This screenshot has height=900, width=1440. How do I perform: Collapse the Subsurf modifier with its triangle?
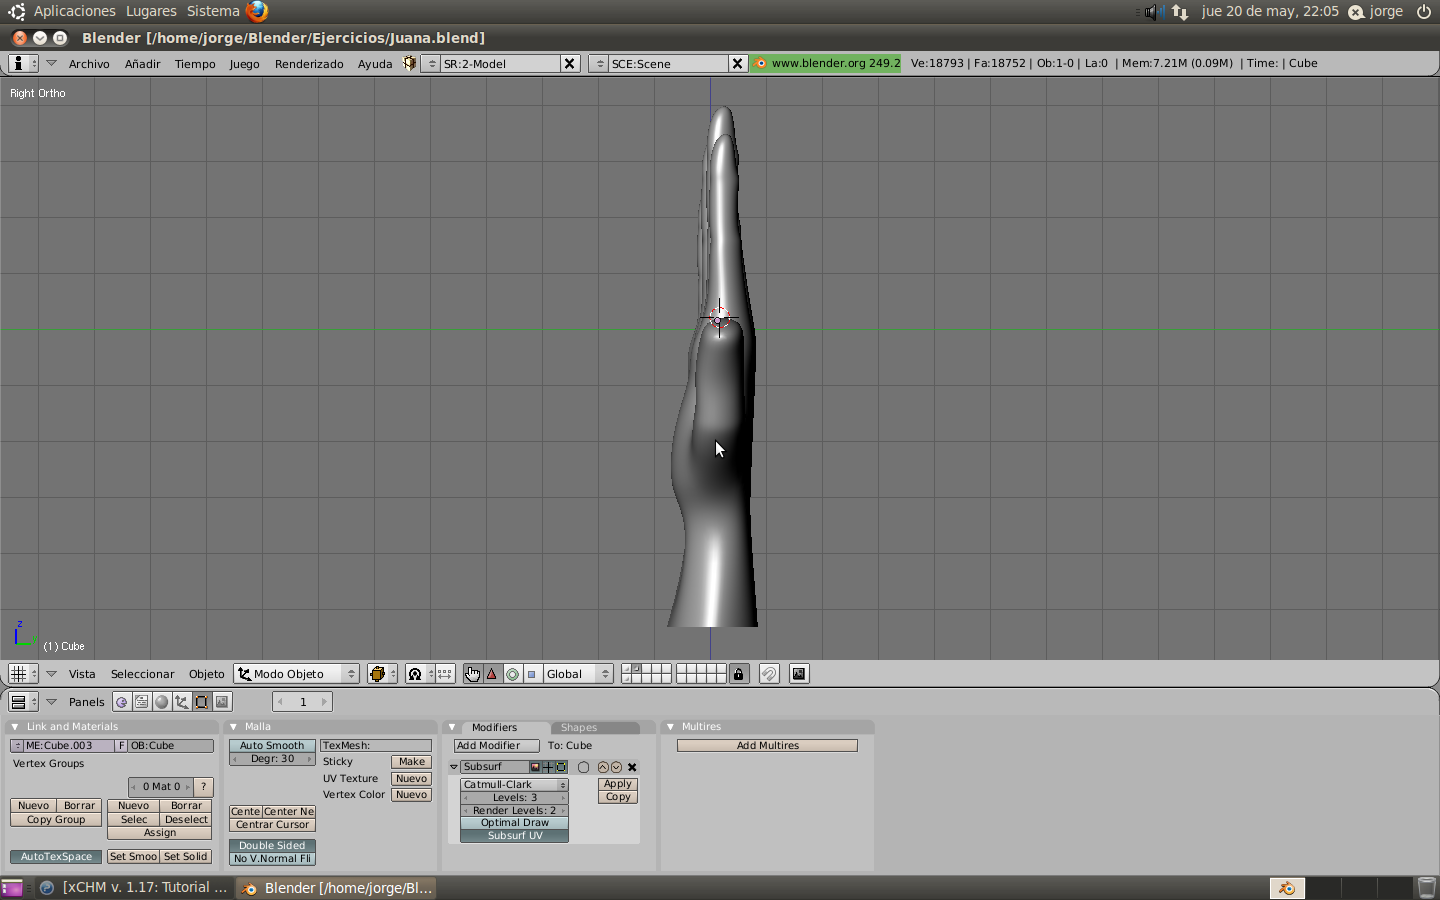454,767
